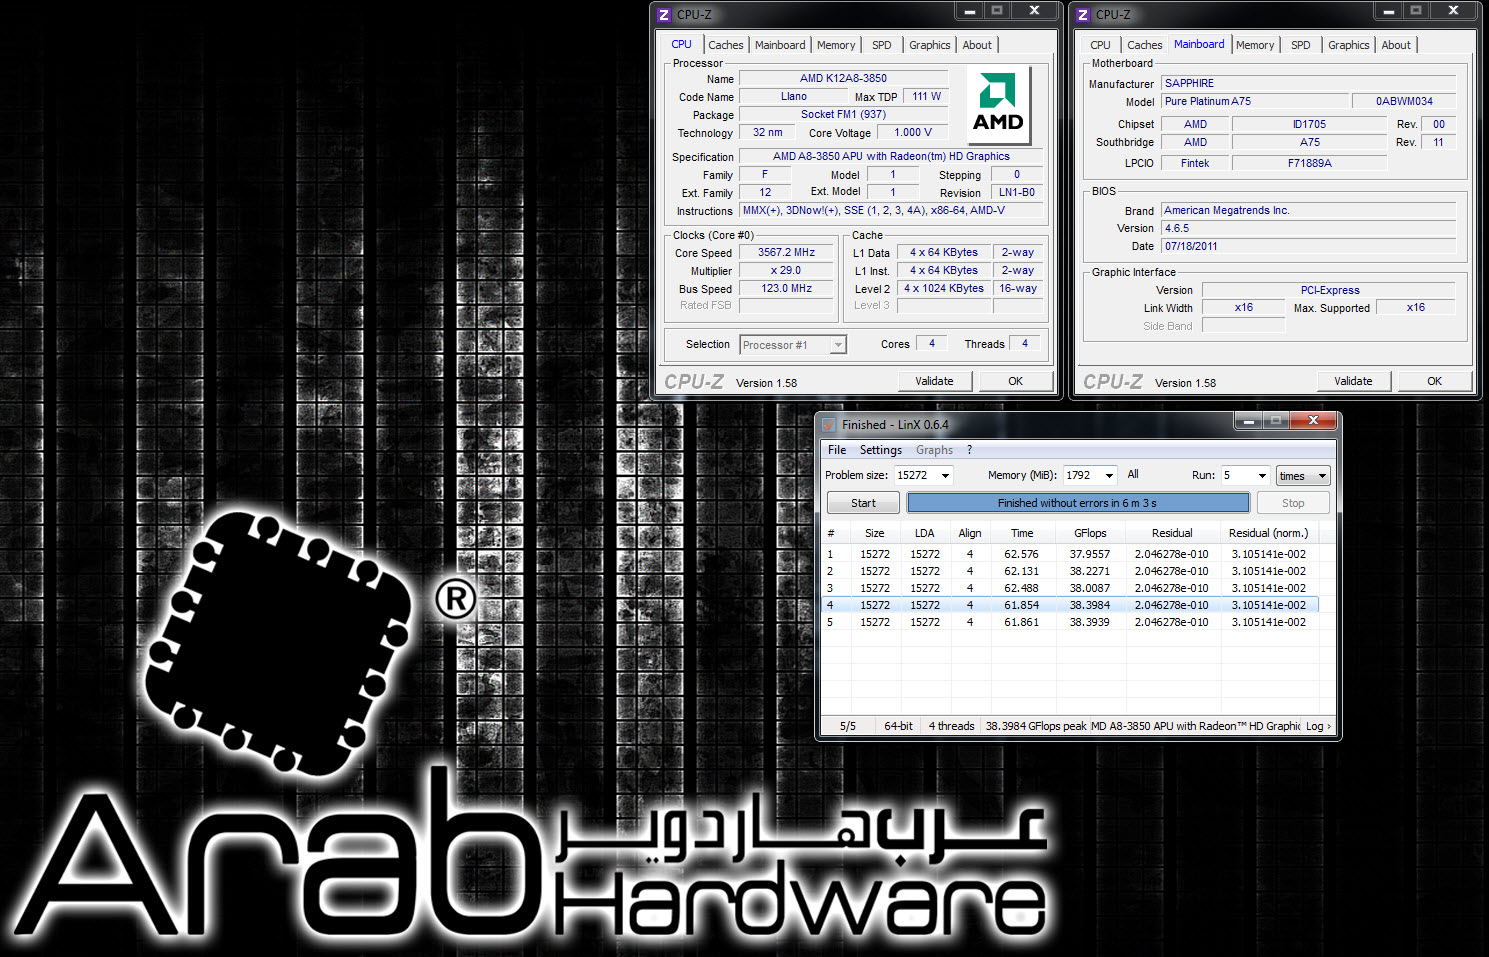Open the LinX Graphs menu
1489x957 pixels.
click(934, 450)
